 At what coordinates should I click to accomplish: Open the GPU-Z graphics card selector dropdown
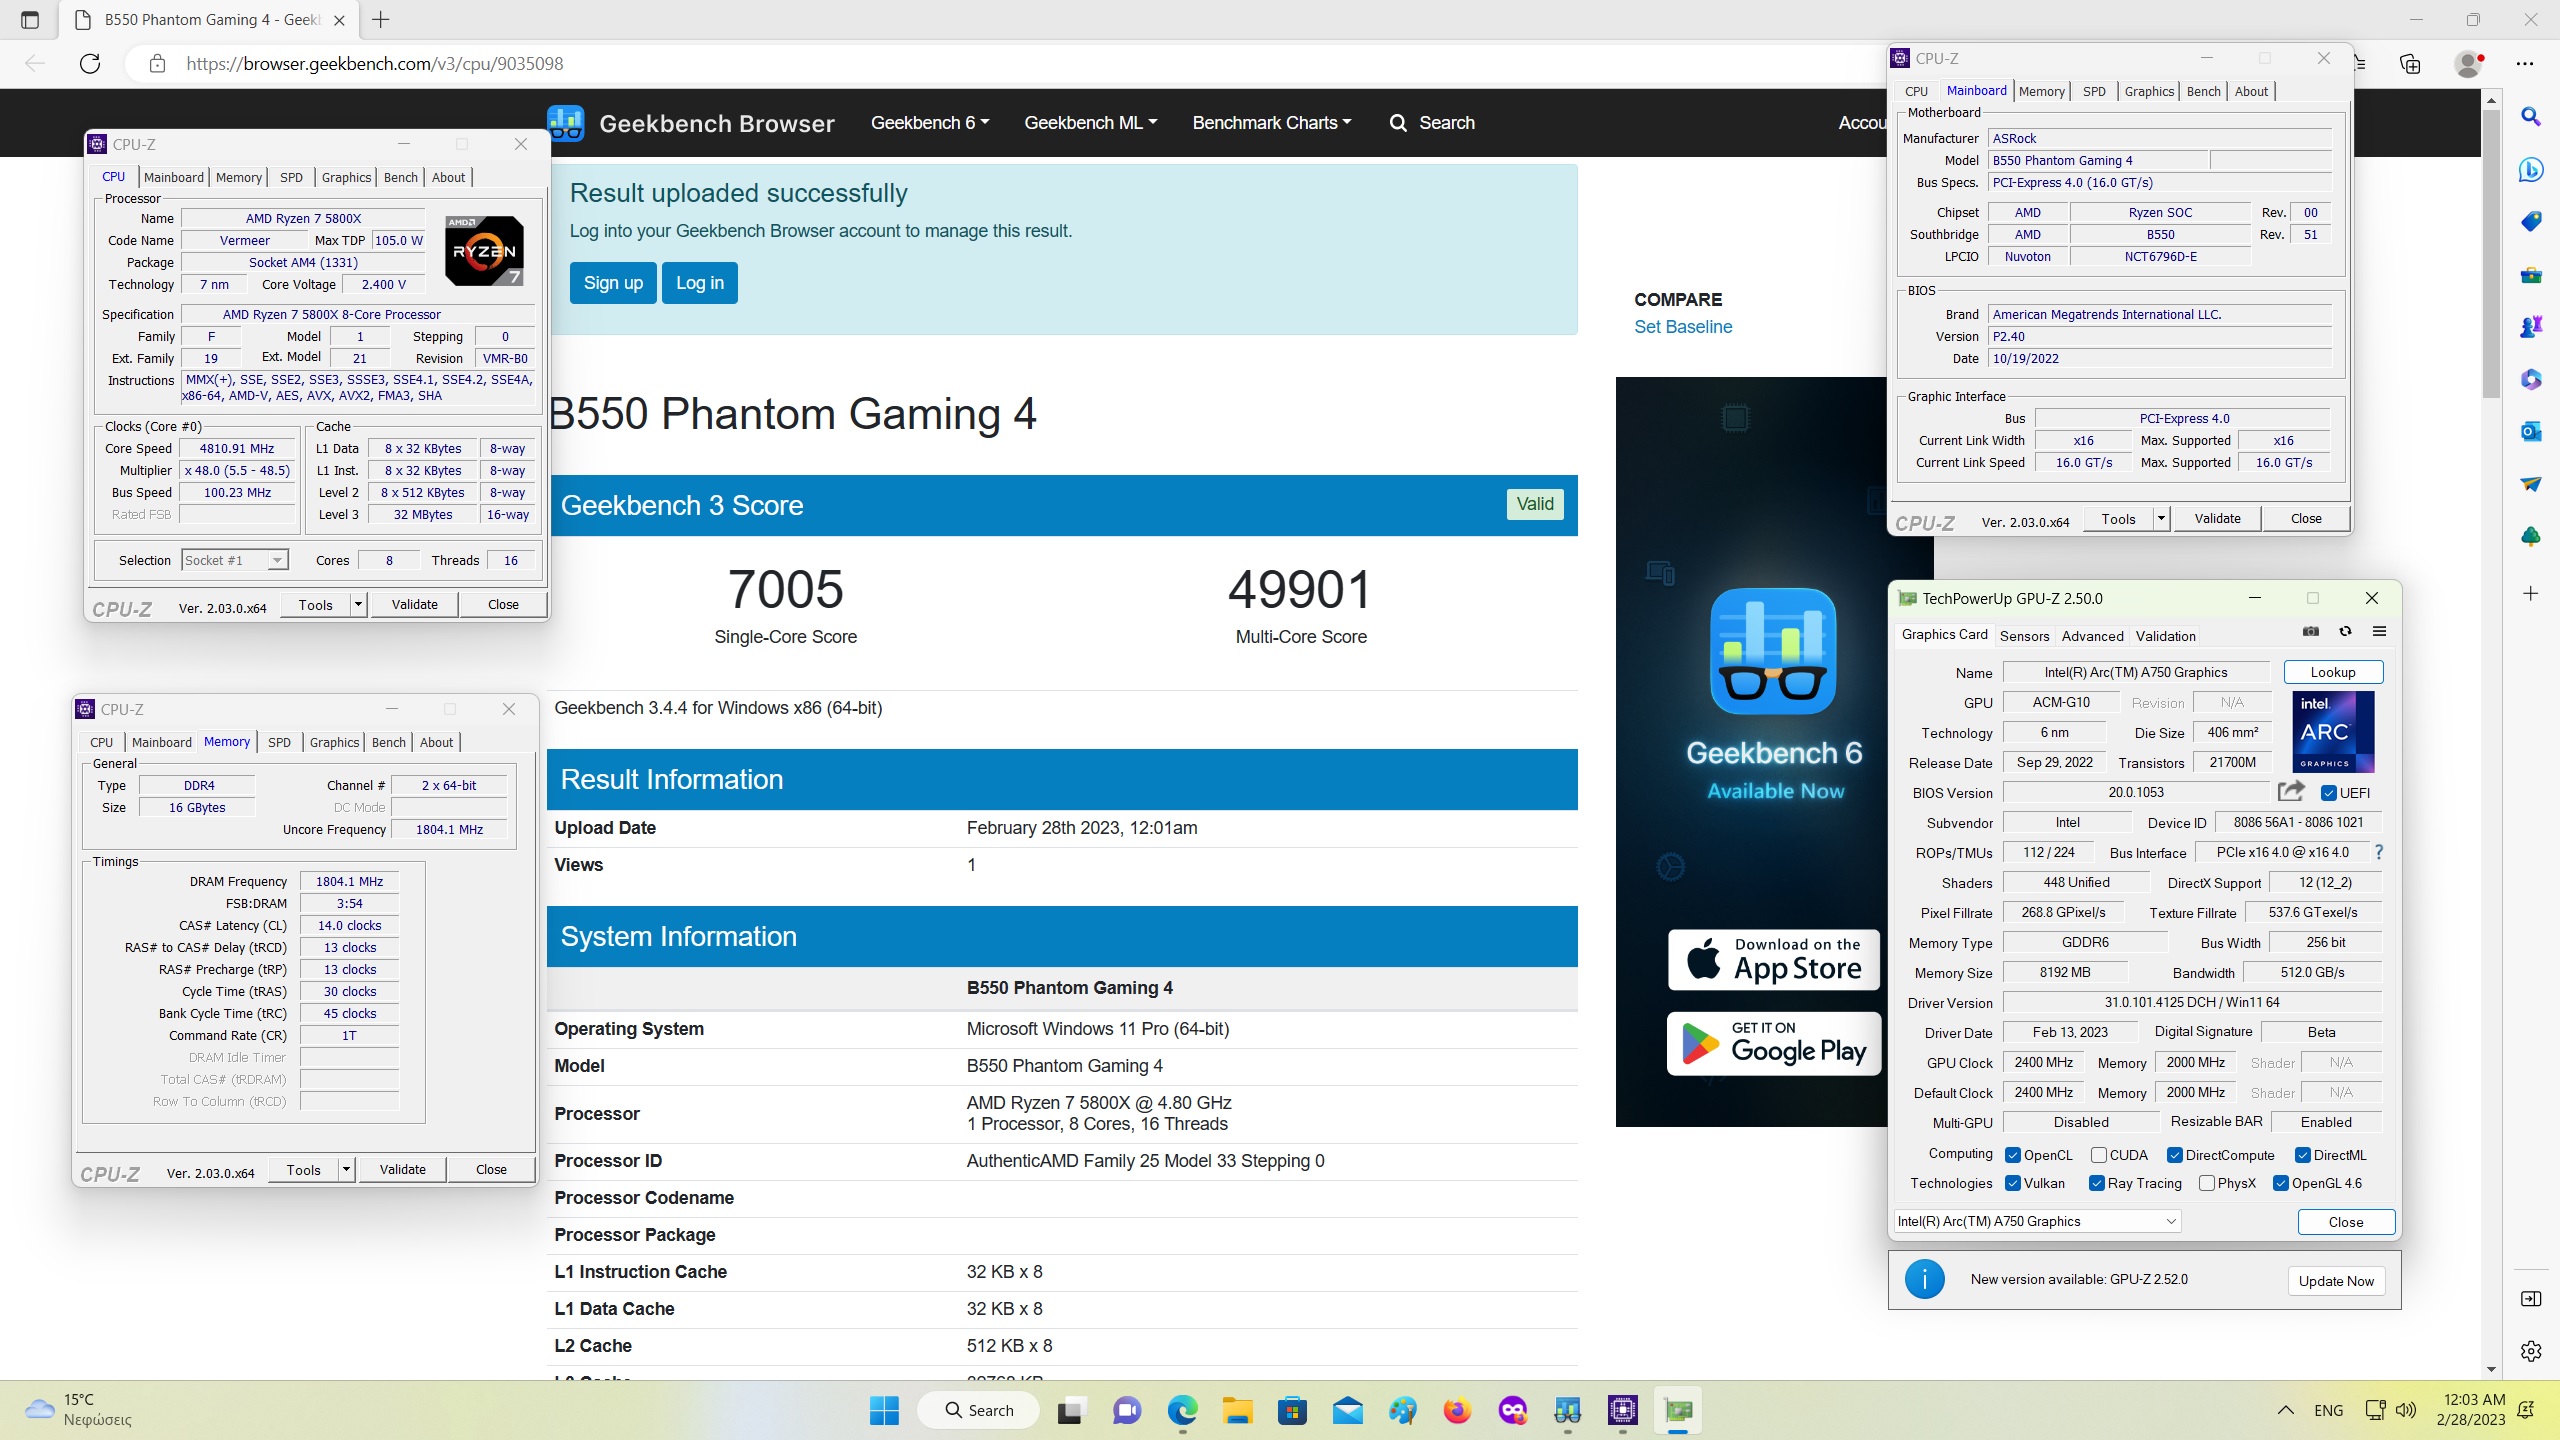2037,1221
